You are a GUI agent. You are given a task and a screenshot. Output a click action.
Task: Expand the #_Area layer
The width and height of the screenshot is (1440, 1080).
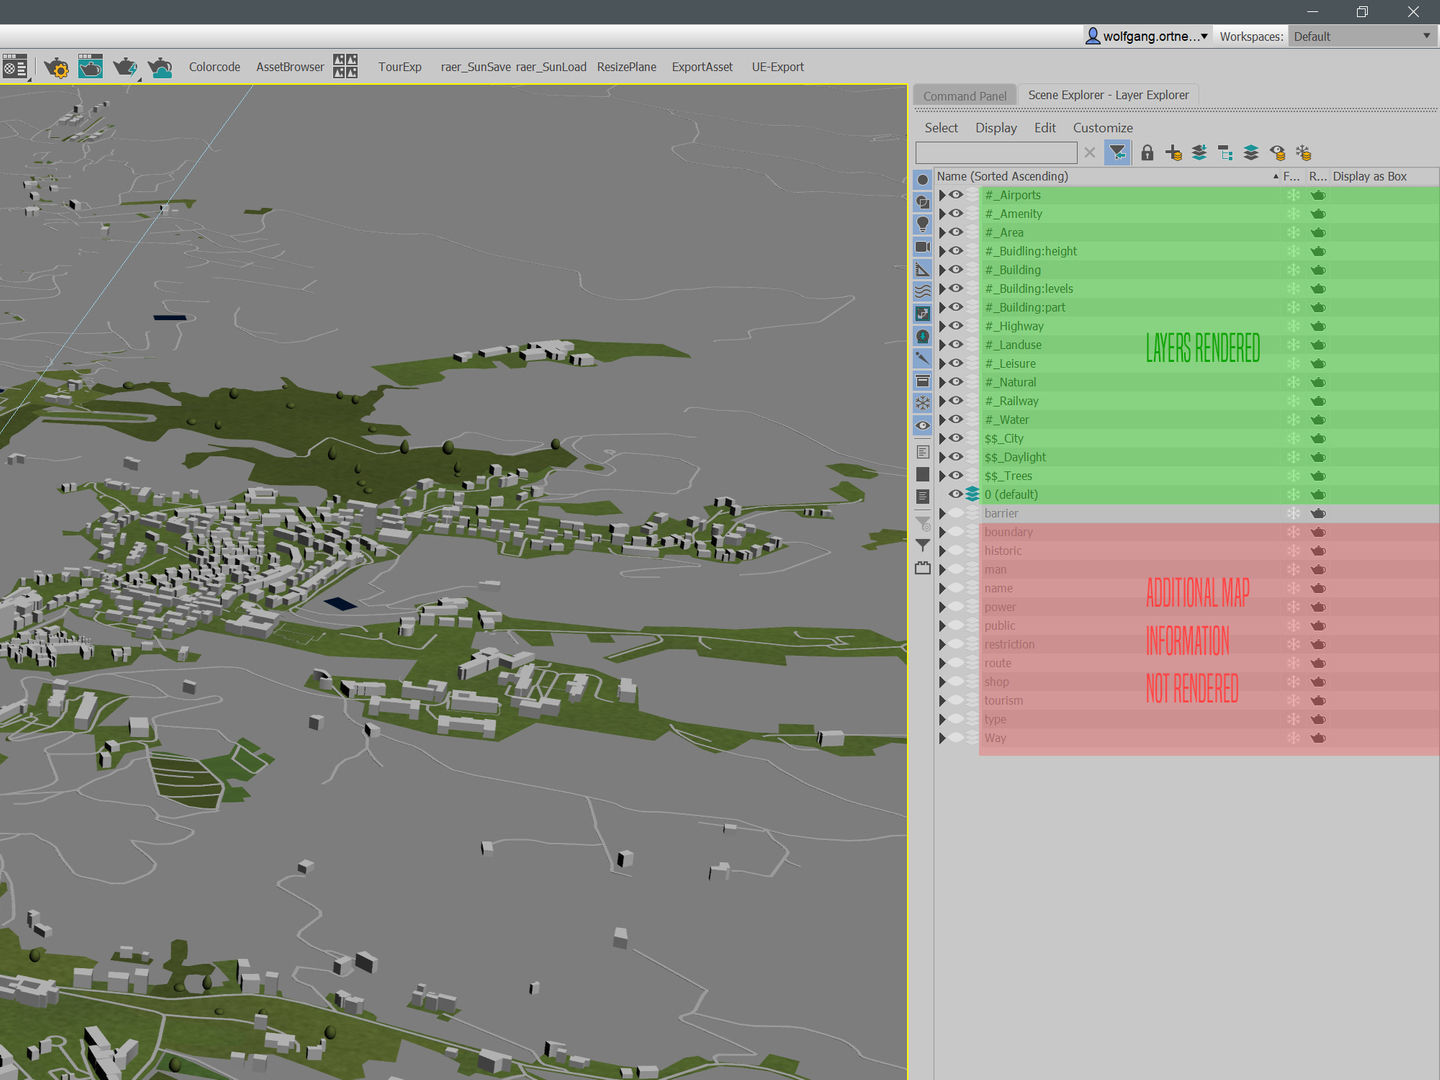tap(942, 232)
